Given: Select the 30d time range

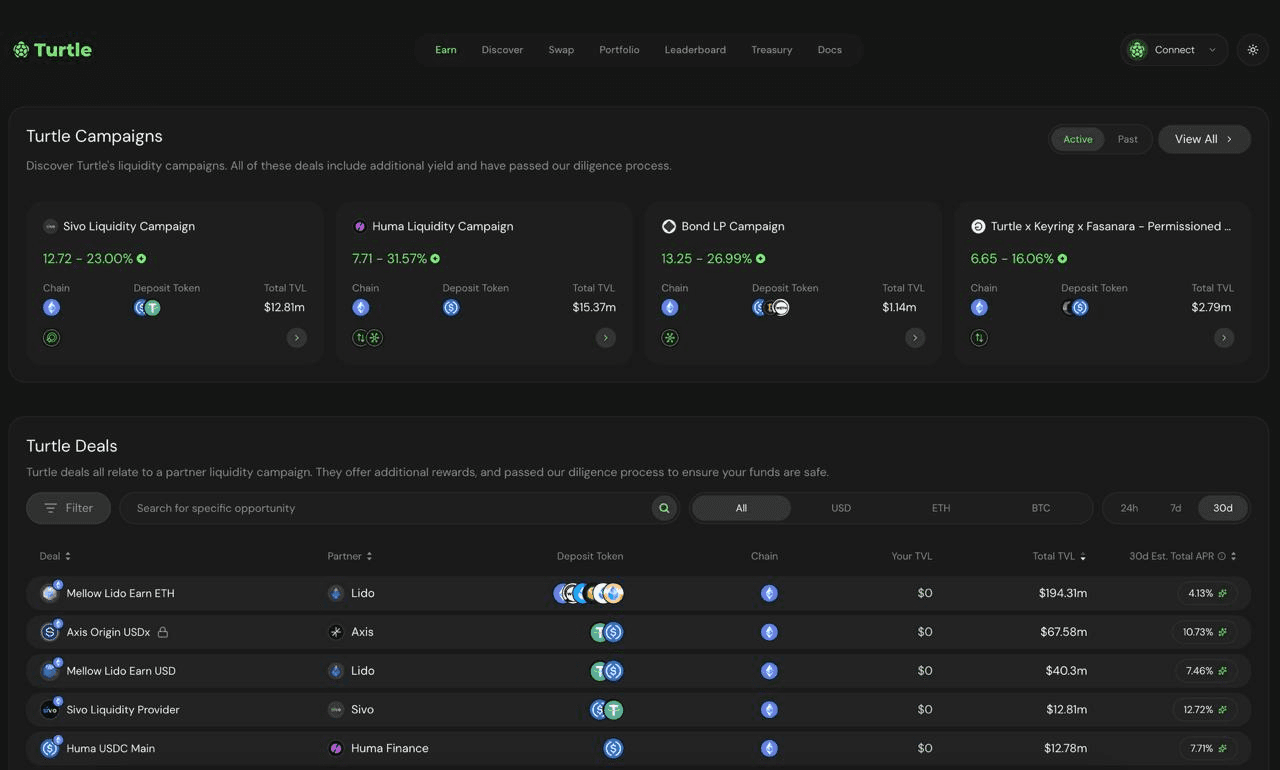Looking at the screenshot, I should [x=1223, y=508].
